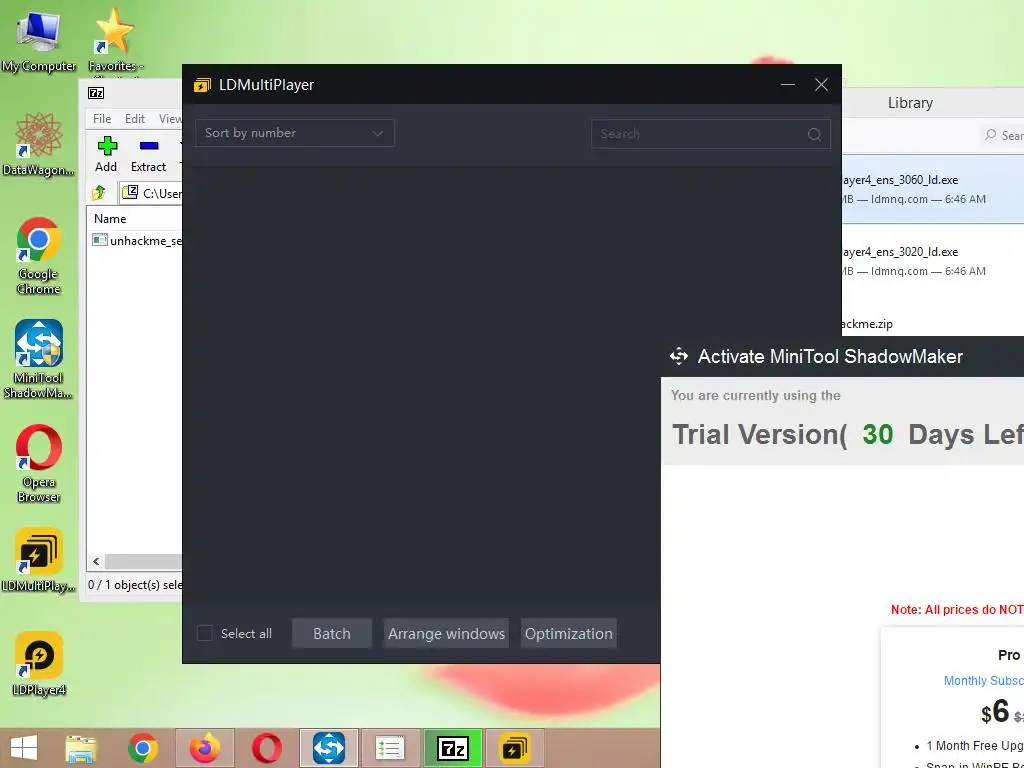Close the LDMultiPlayer window
This screenshot has width=1024, height=768.
821,84
